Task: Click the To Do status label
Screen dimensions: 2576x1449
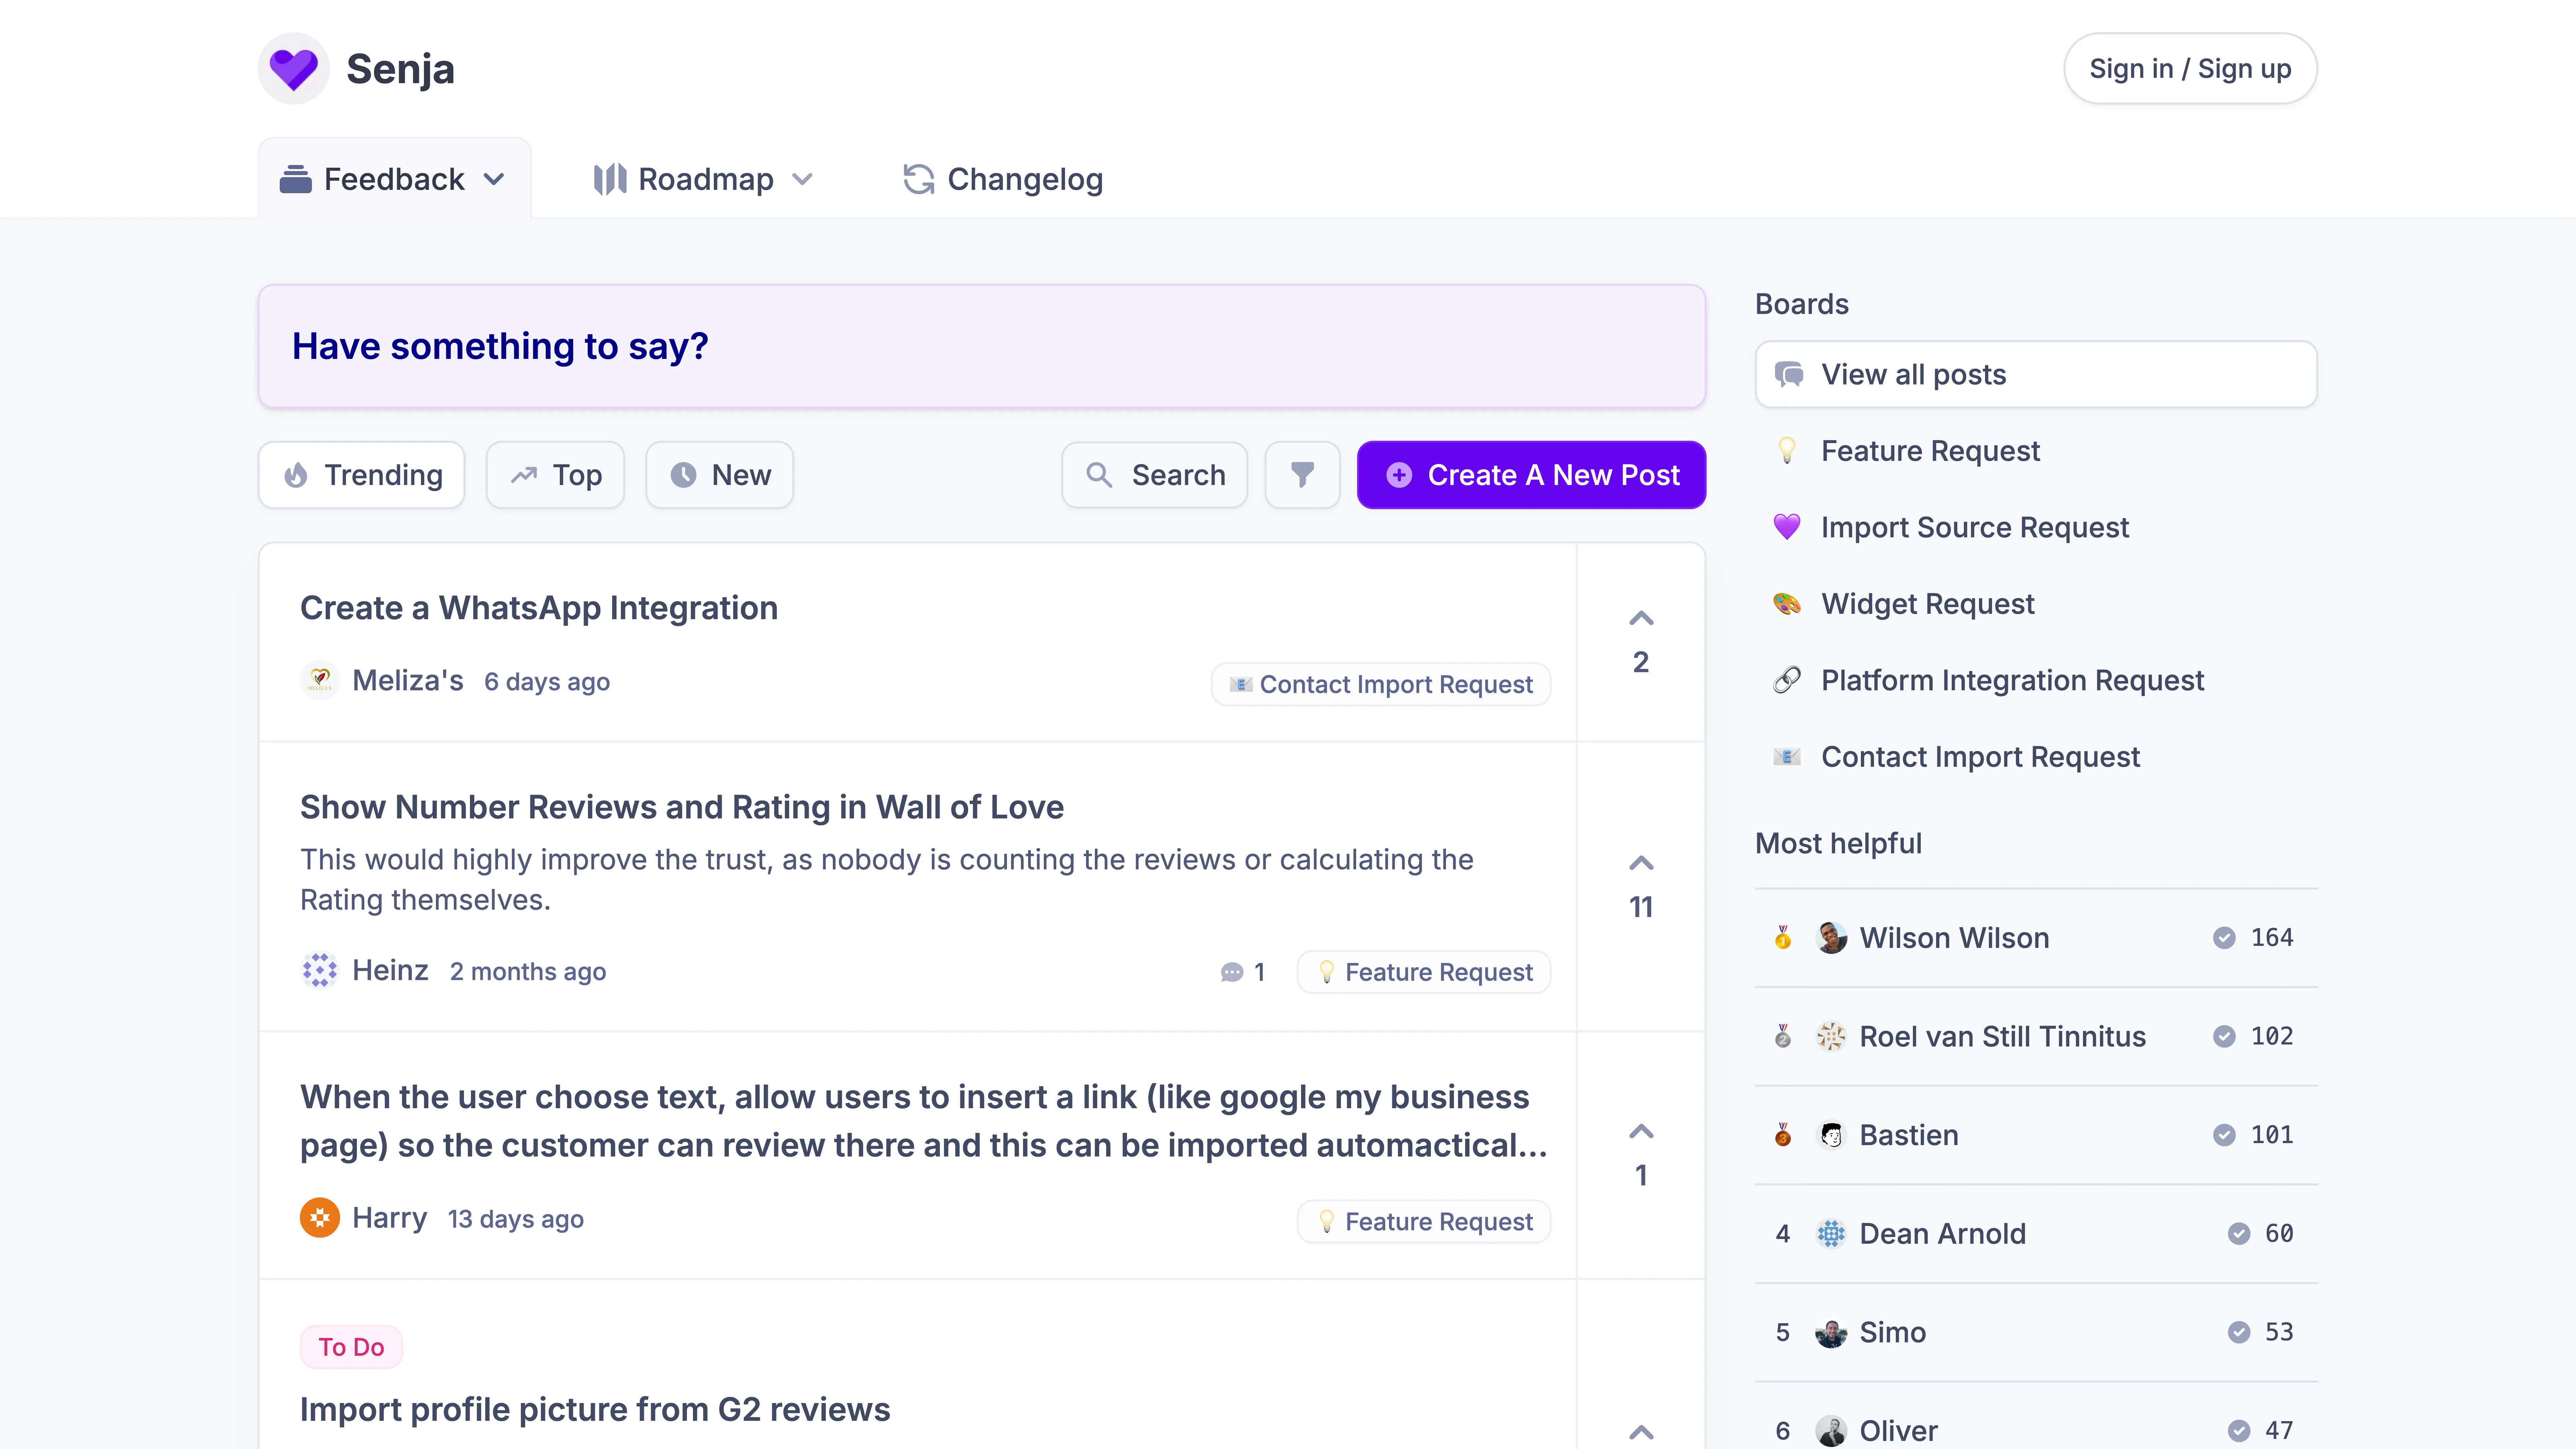Action: click(351, 1347)
